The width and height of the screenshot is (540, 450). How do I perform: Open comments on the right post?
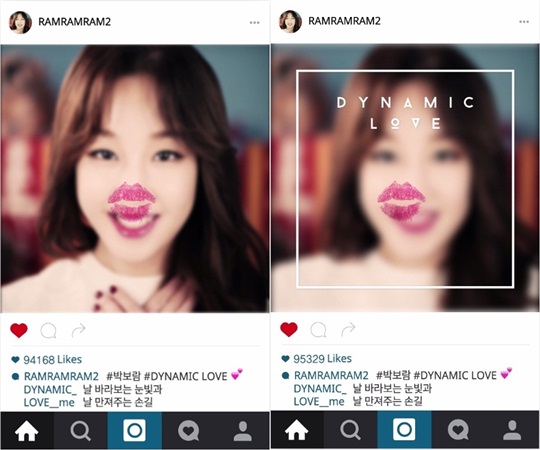[318, 330]
